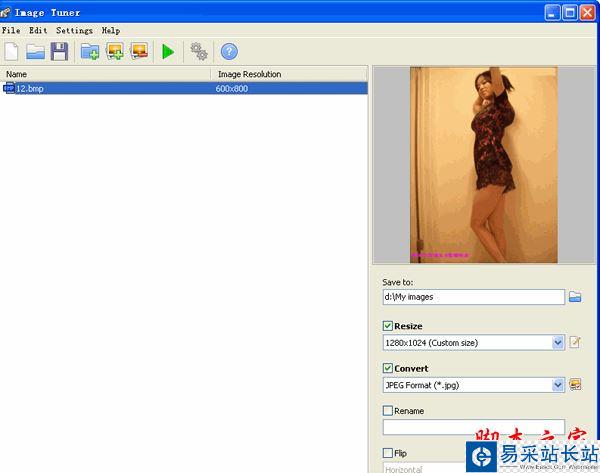Select the 12.bmp file row
The height and width of the screenshot is (473, 600).
click(x=184, y=88)
